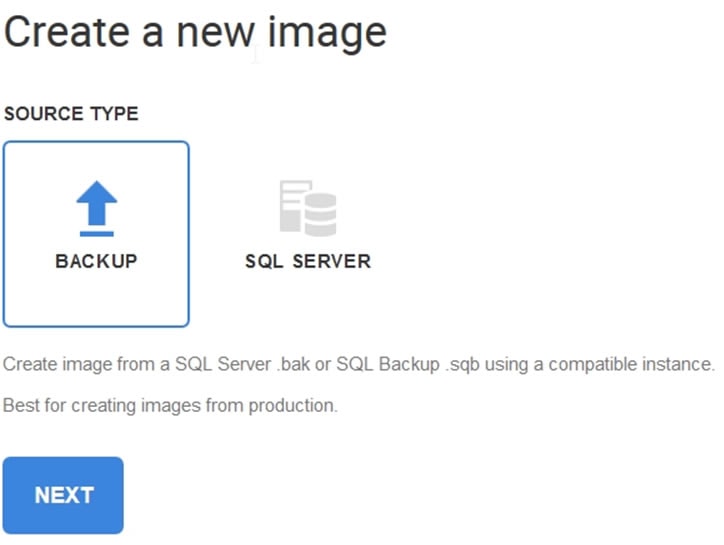Click the word "image" in the page title
This screenshot has height=545, width=724.
click(x=325, y=32)
